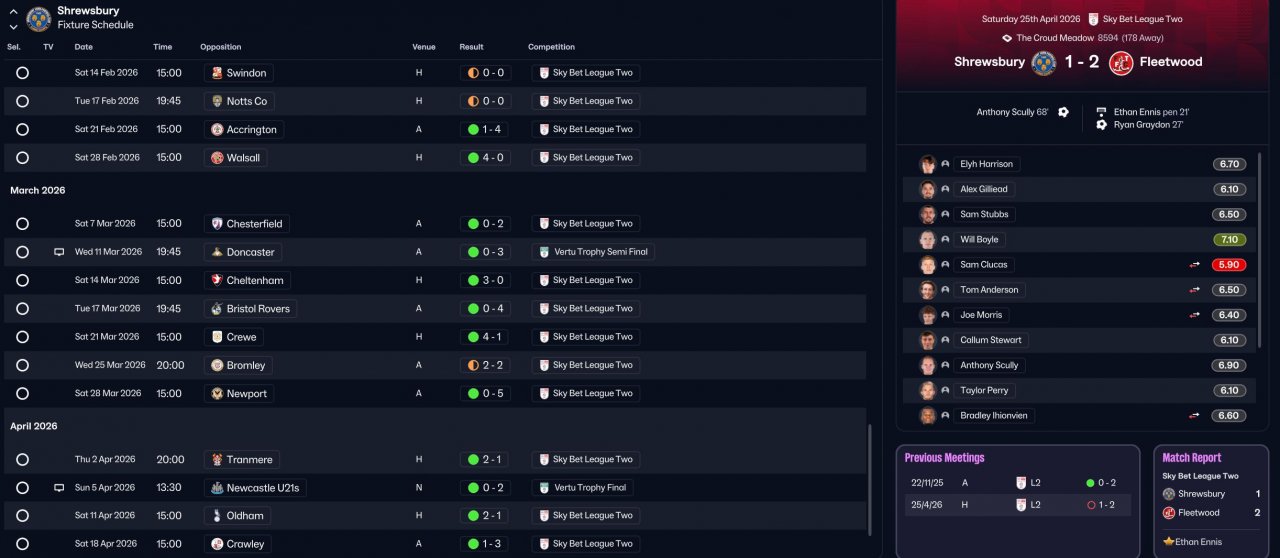Click the Swindon club badge
1280x558 pixels.
point(217,73)
